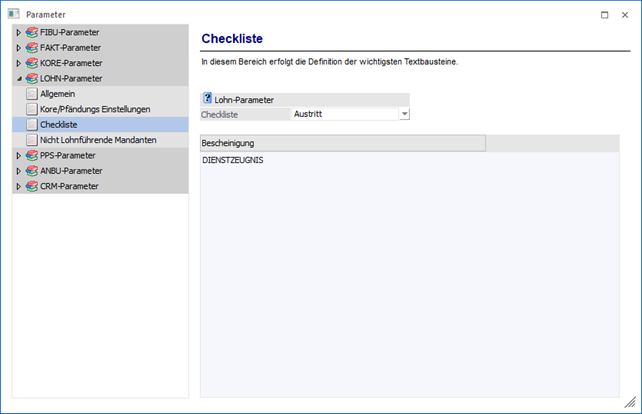This screenshot has height=414, width=642.
Task: Click the FIBU-Parameter book stack icon
Action: pos(32,33)
